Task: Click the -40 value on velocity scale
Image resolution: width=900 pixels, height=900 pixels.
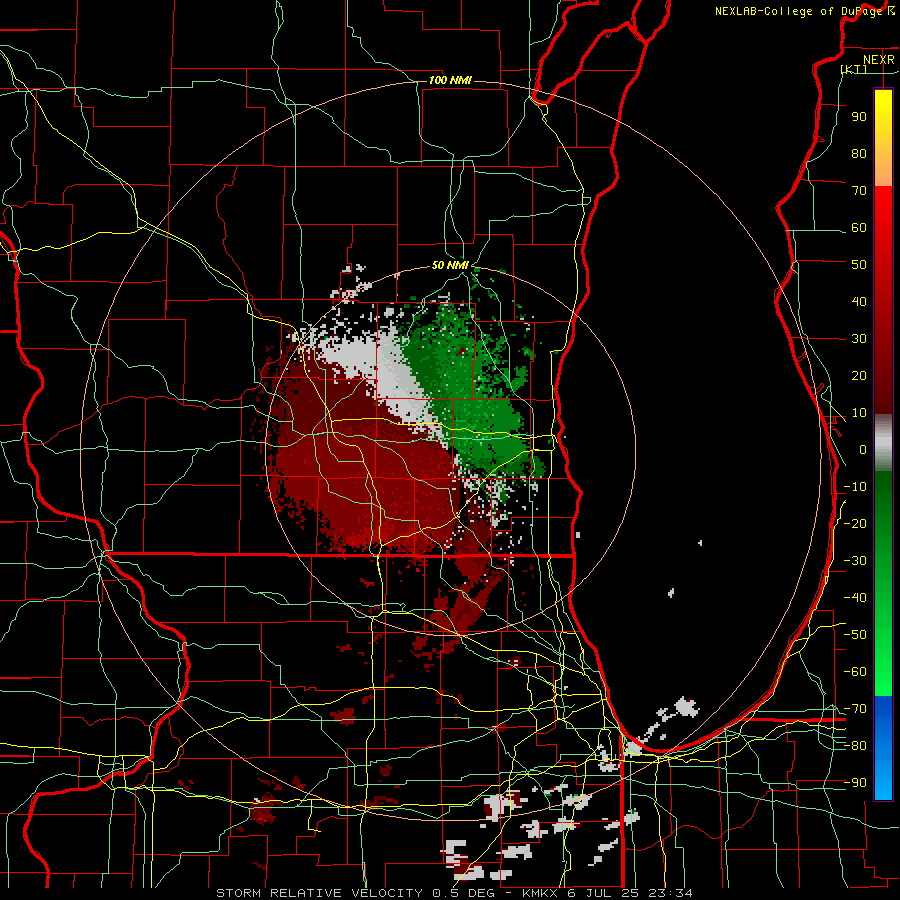Action: pos(855,598)
